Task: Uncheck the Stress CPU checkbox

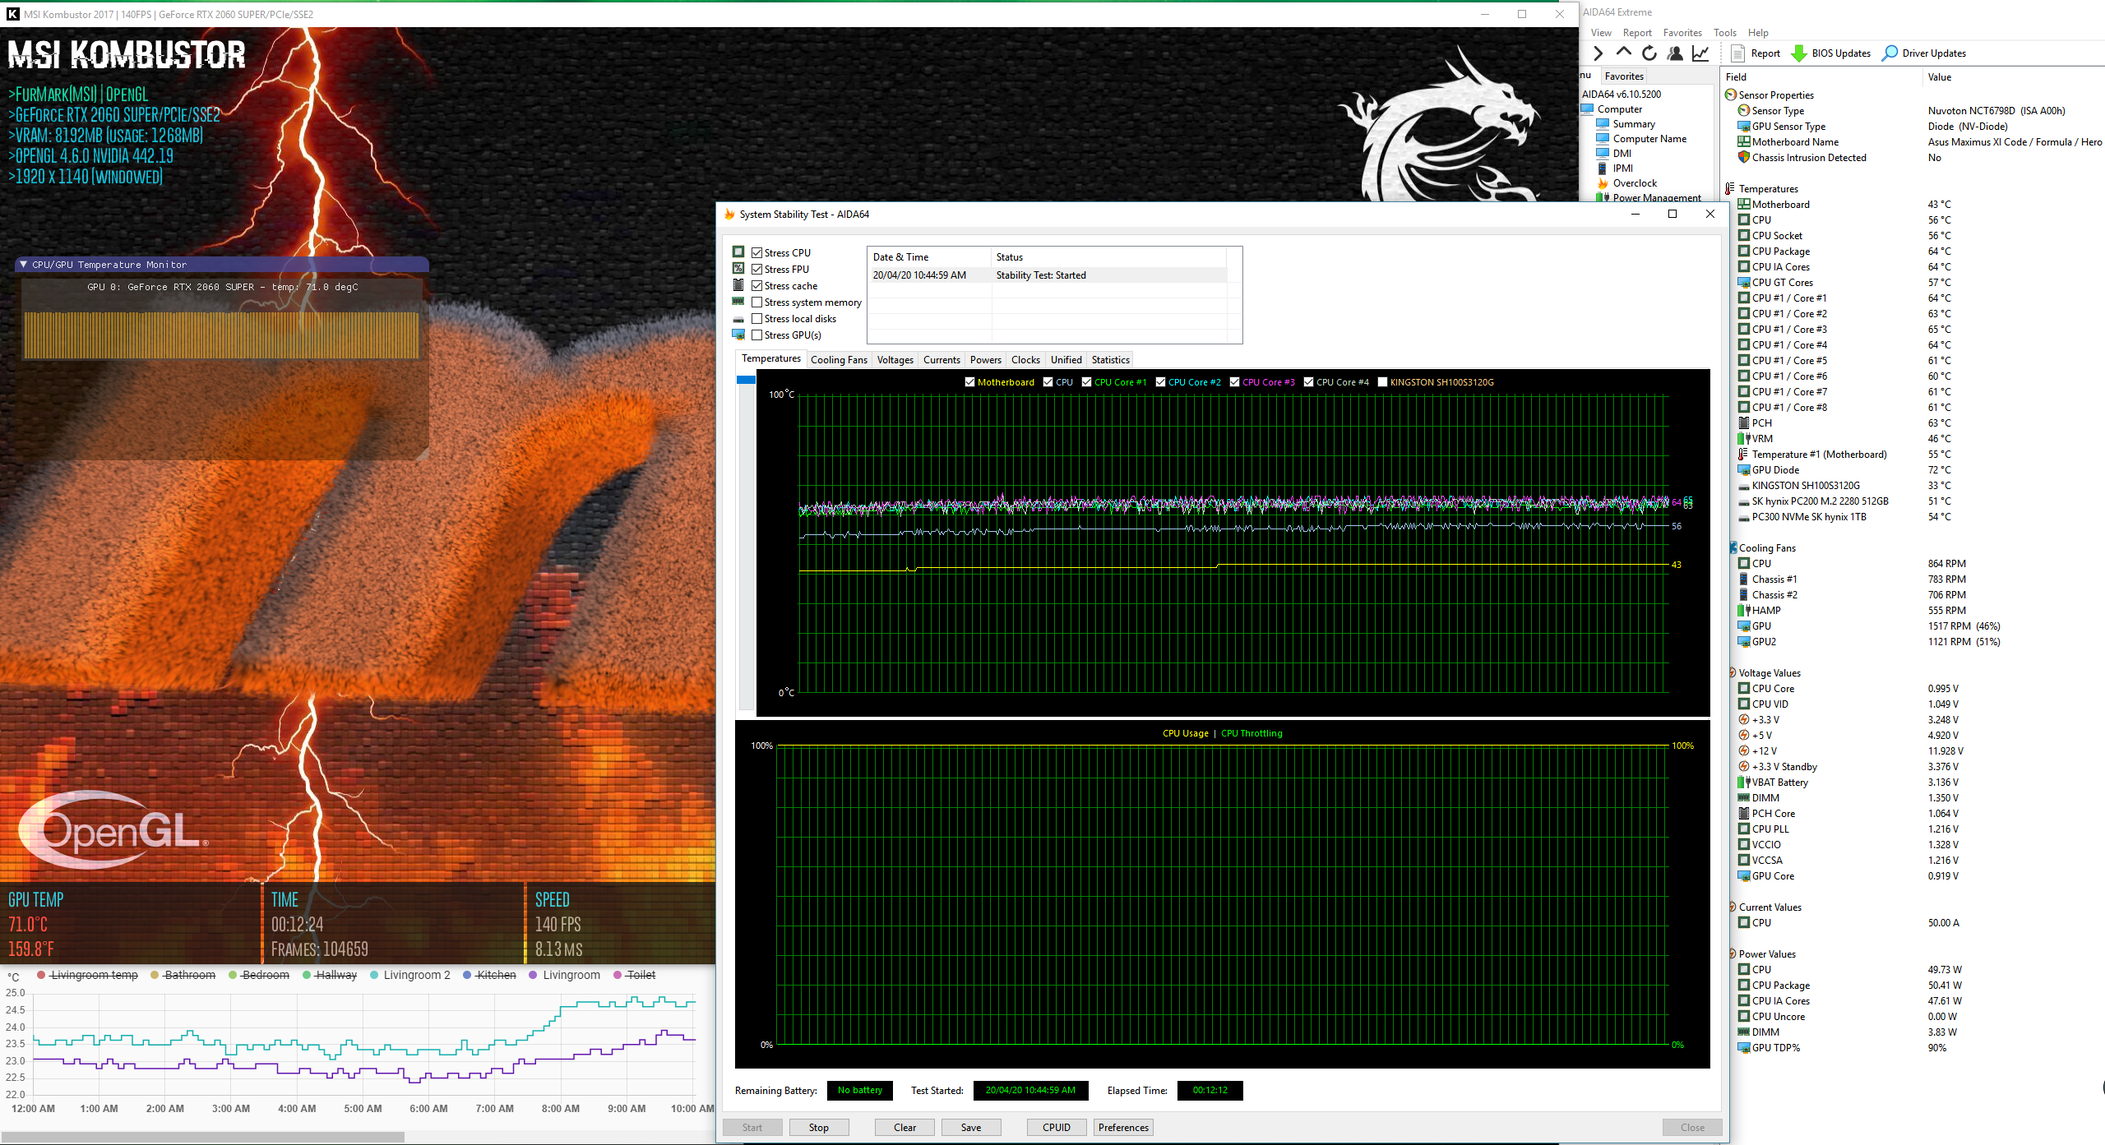Action: point(757,253)
